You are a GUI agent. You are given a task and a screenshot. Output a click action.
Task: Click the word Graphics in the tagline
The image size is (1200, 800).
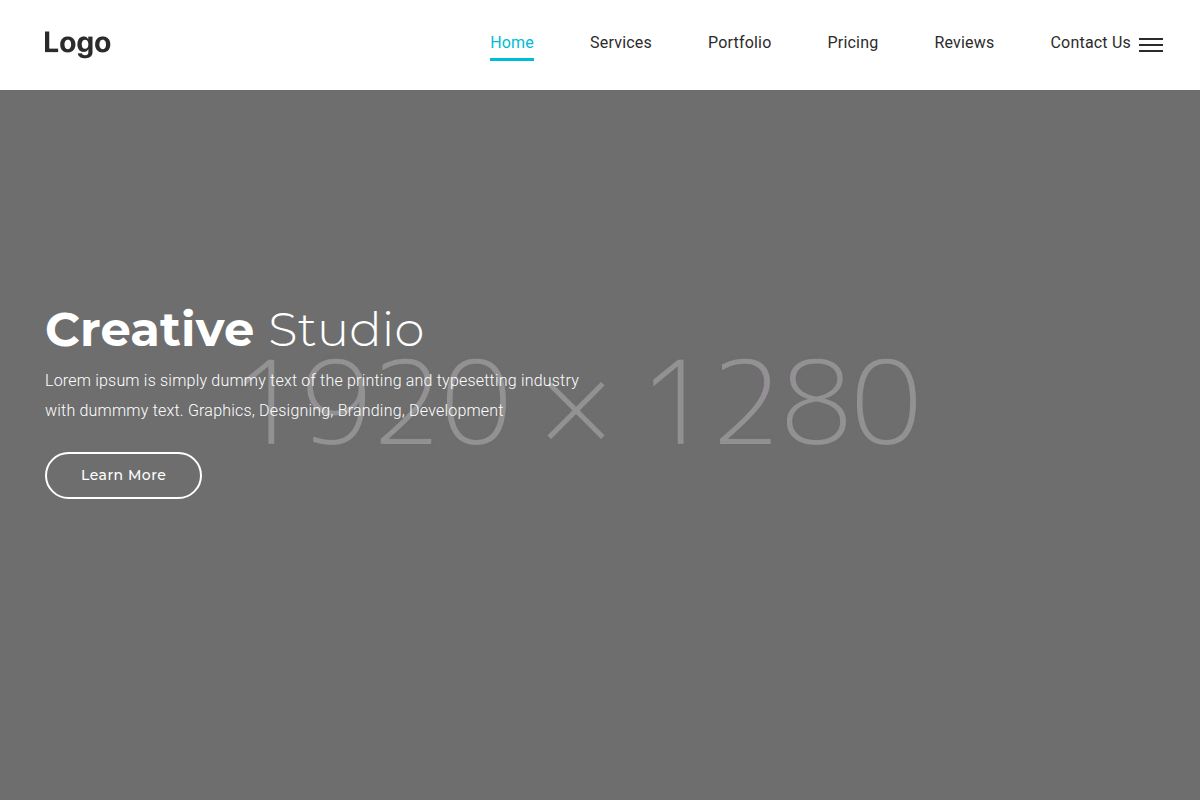coord(220,411)
